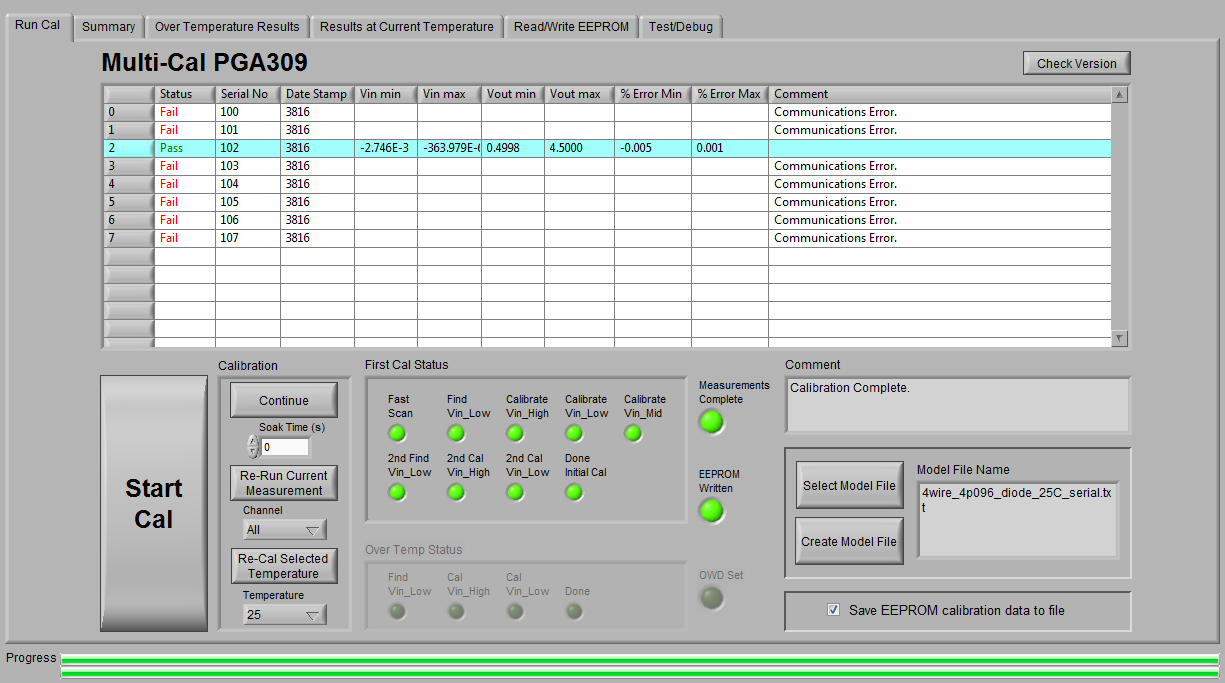Click the Over Temp Done LED
Viewport: 1225px width, 683px height.
point(574,611)
